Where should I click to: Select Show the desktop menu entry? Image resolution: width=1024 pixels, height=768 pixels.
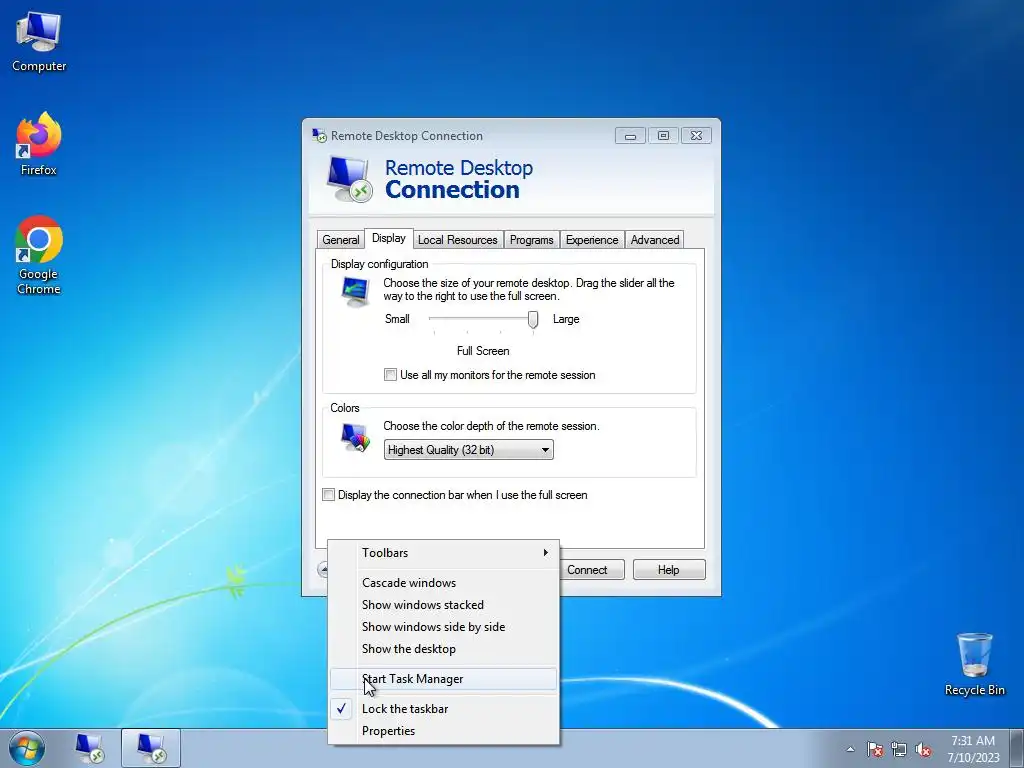click(x=443, y=649)
